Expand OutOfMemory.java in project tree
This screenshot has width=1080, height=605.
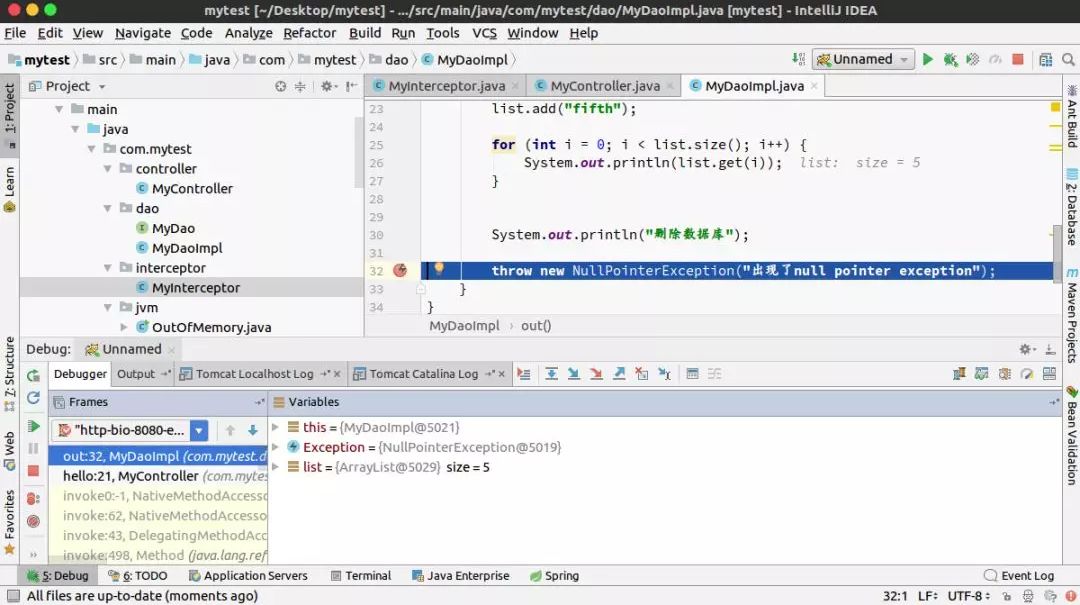124,327
